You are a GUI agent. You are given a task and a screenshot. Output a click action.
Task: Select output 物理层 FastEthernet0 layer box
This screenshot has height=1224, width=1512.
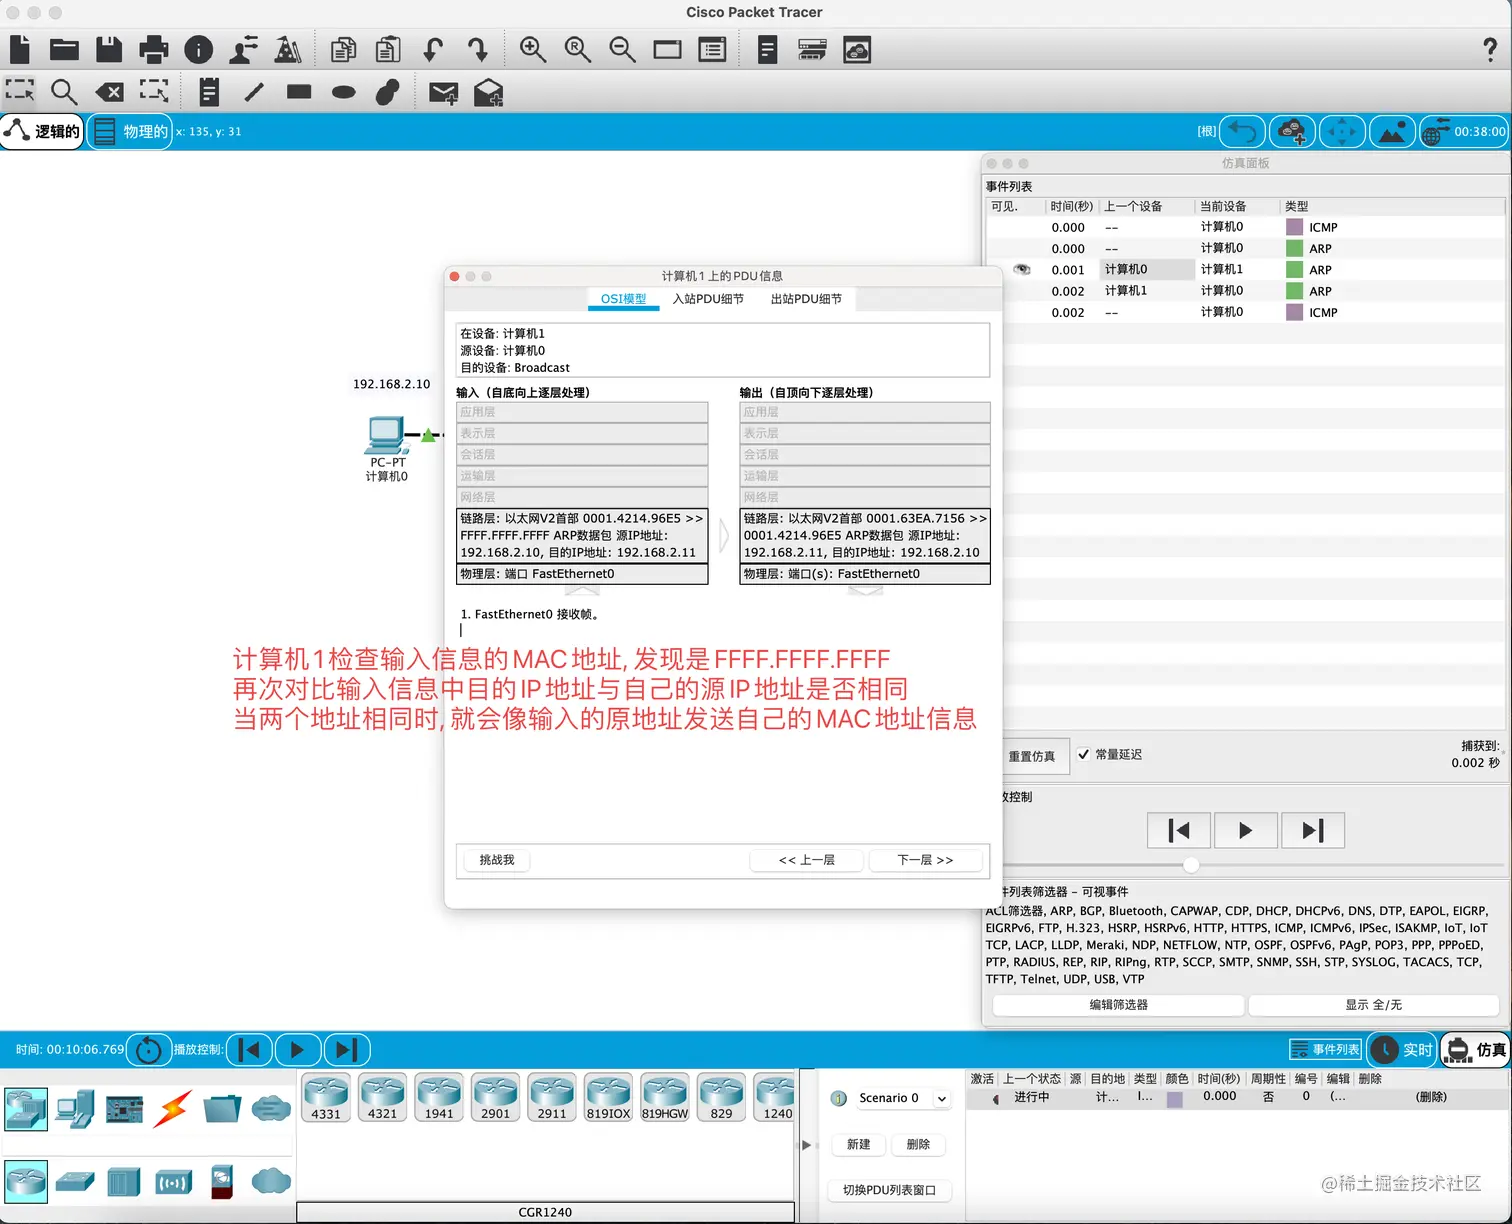pyautogui.click(x=865, y=574)
